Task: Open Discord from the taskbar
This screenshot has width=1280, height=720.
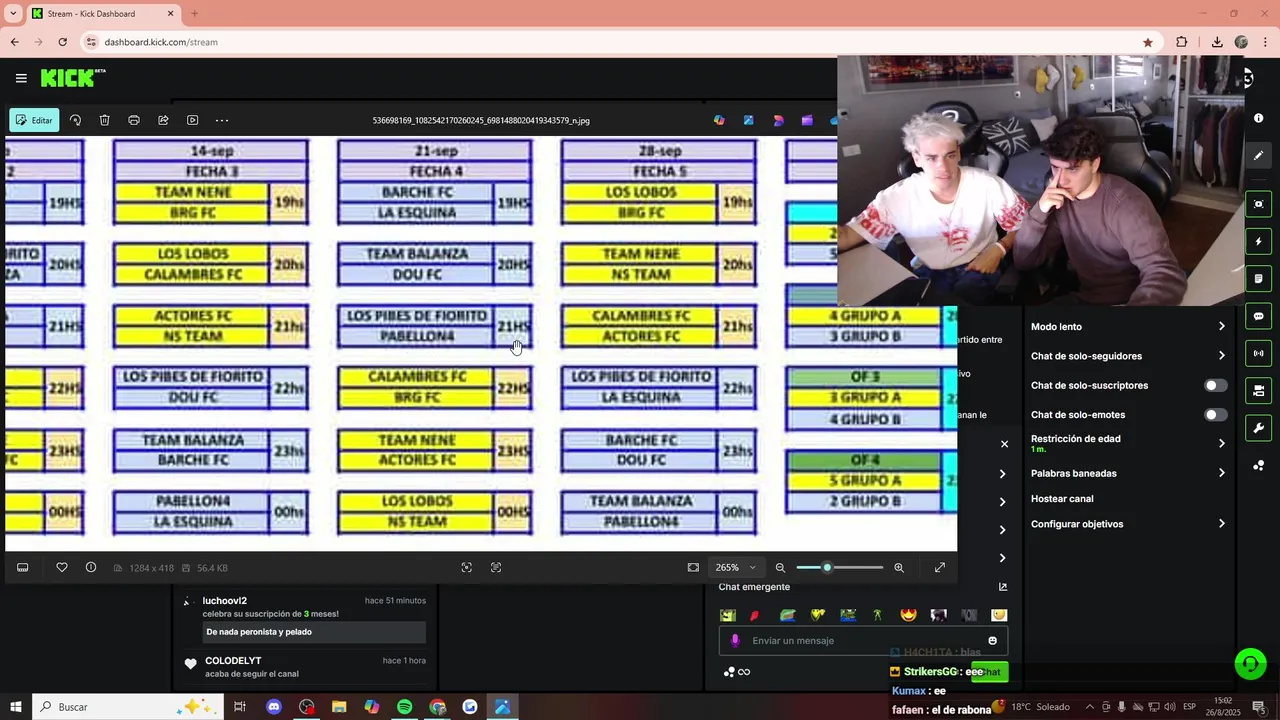Action: (x=274, y=707)
